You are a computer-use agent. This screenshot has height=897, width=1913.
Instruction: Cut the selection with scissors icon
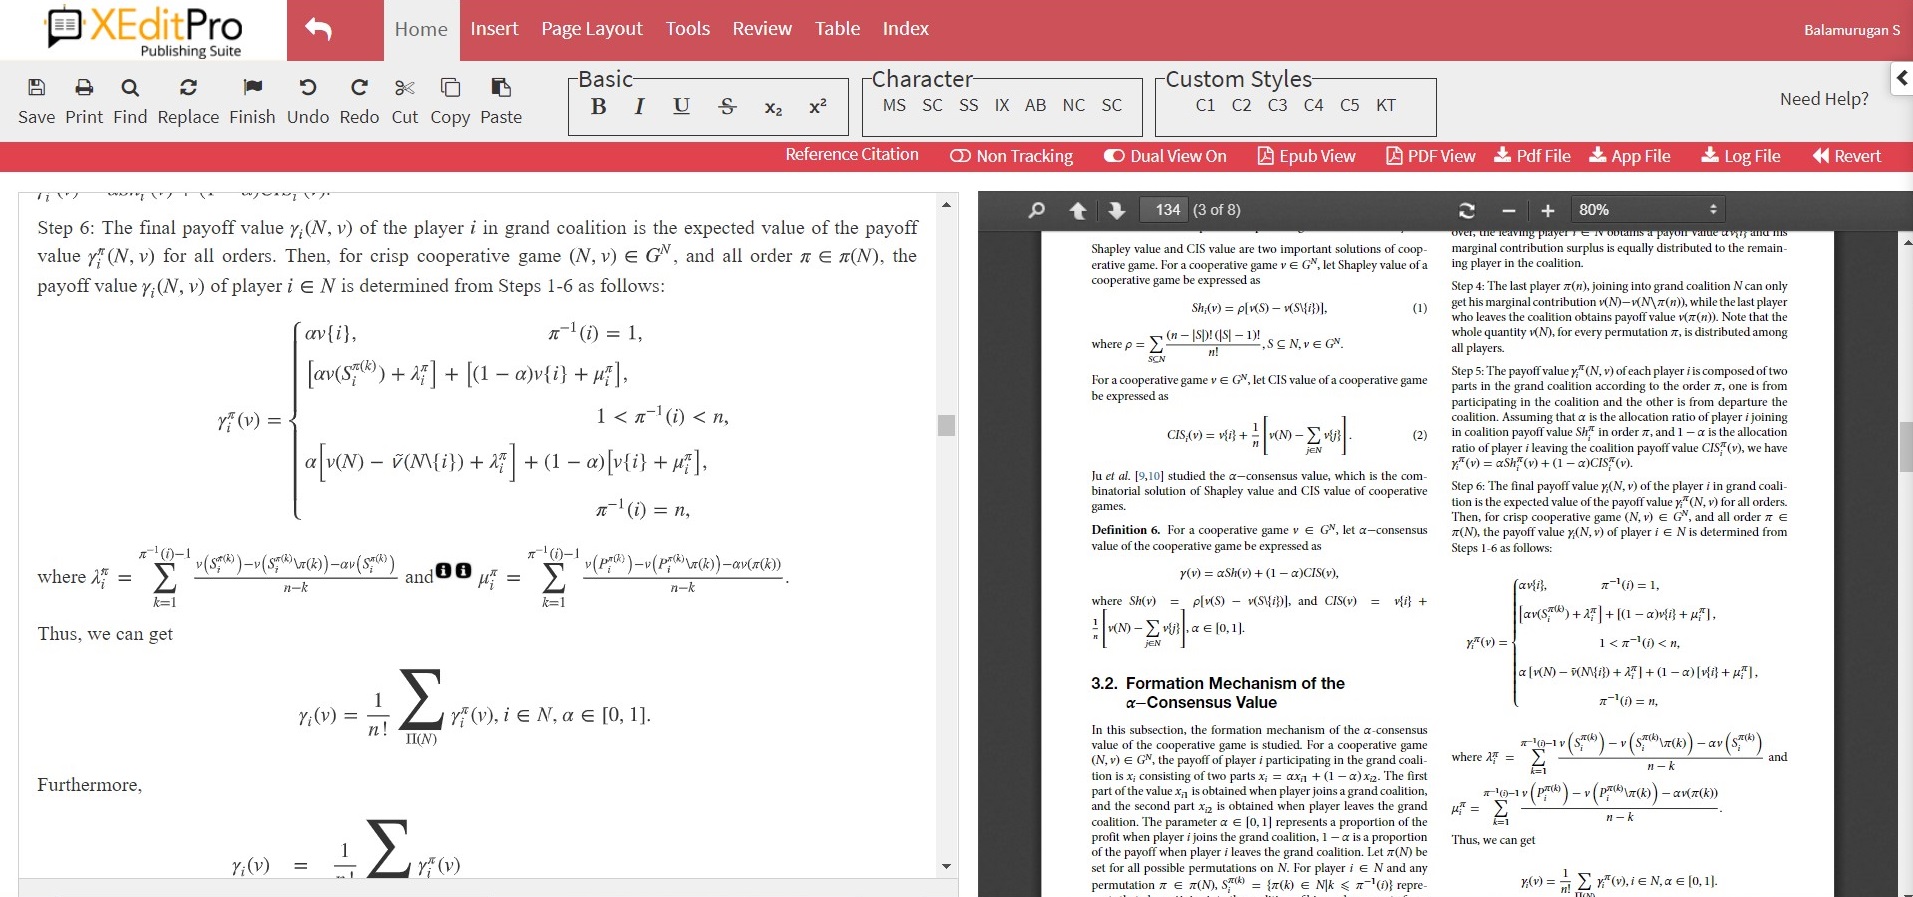(405, 88)
